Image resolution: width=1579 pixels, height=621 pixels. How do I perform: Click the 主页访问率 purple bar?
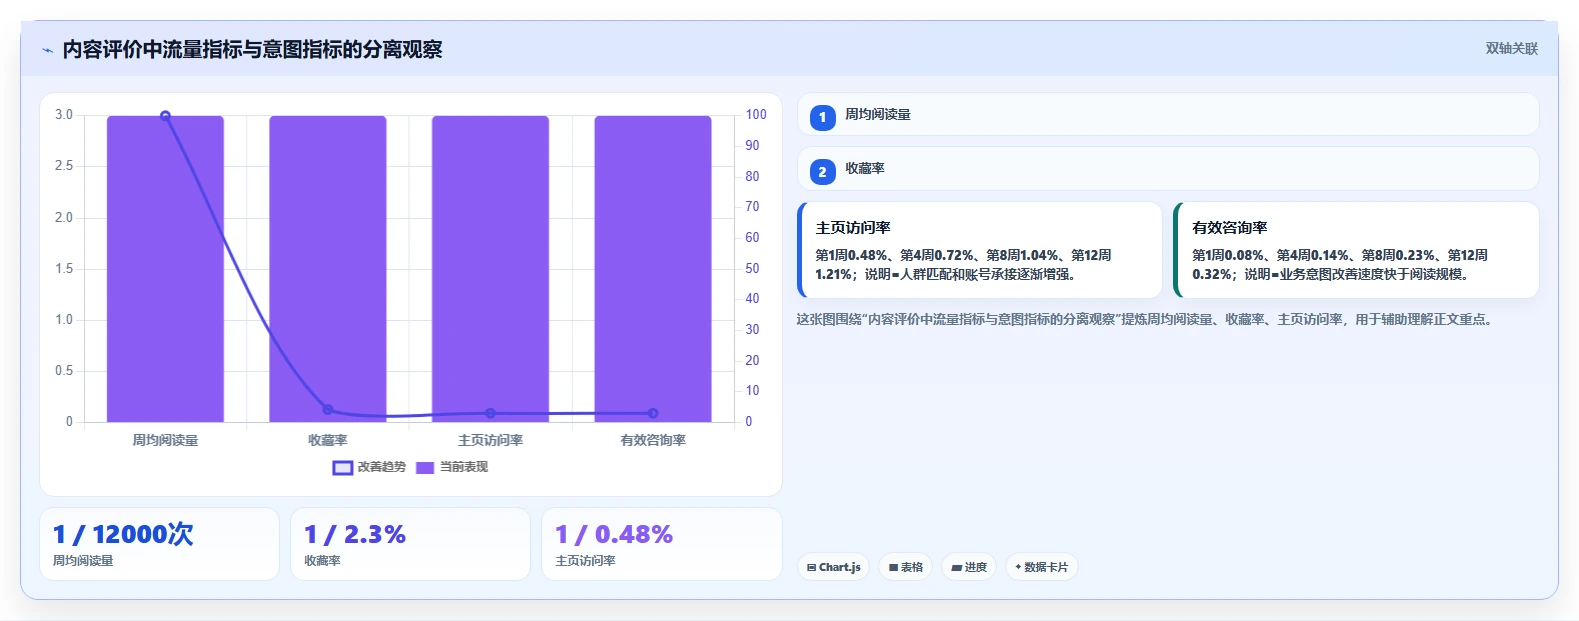tap(490, 269)
